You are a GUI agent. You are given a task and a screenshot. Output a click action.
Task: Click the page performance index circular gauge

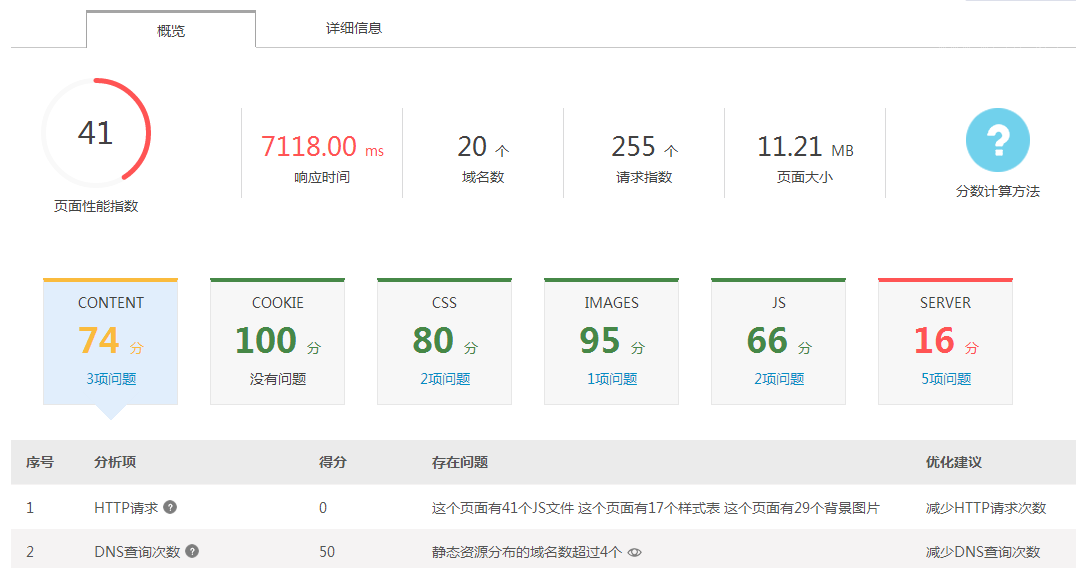click(96, 133)
